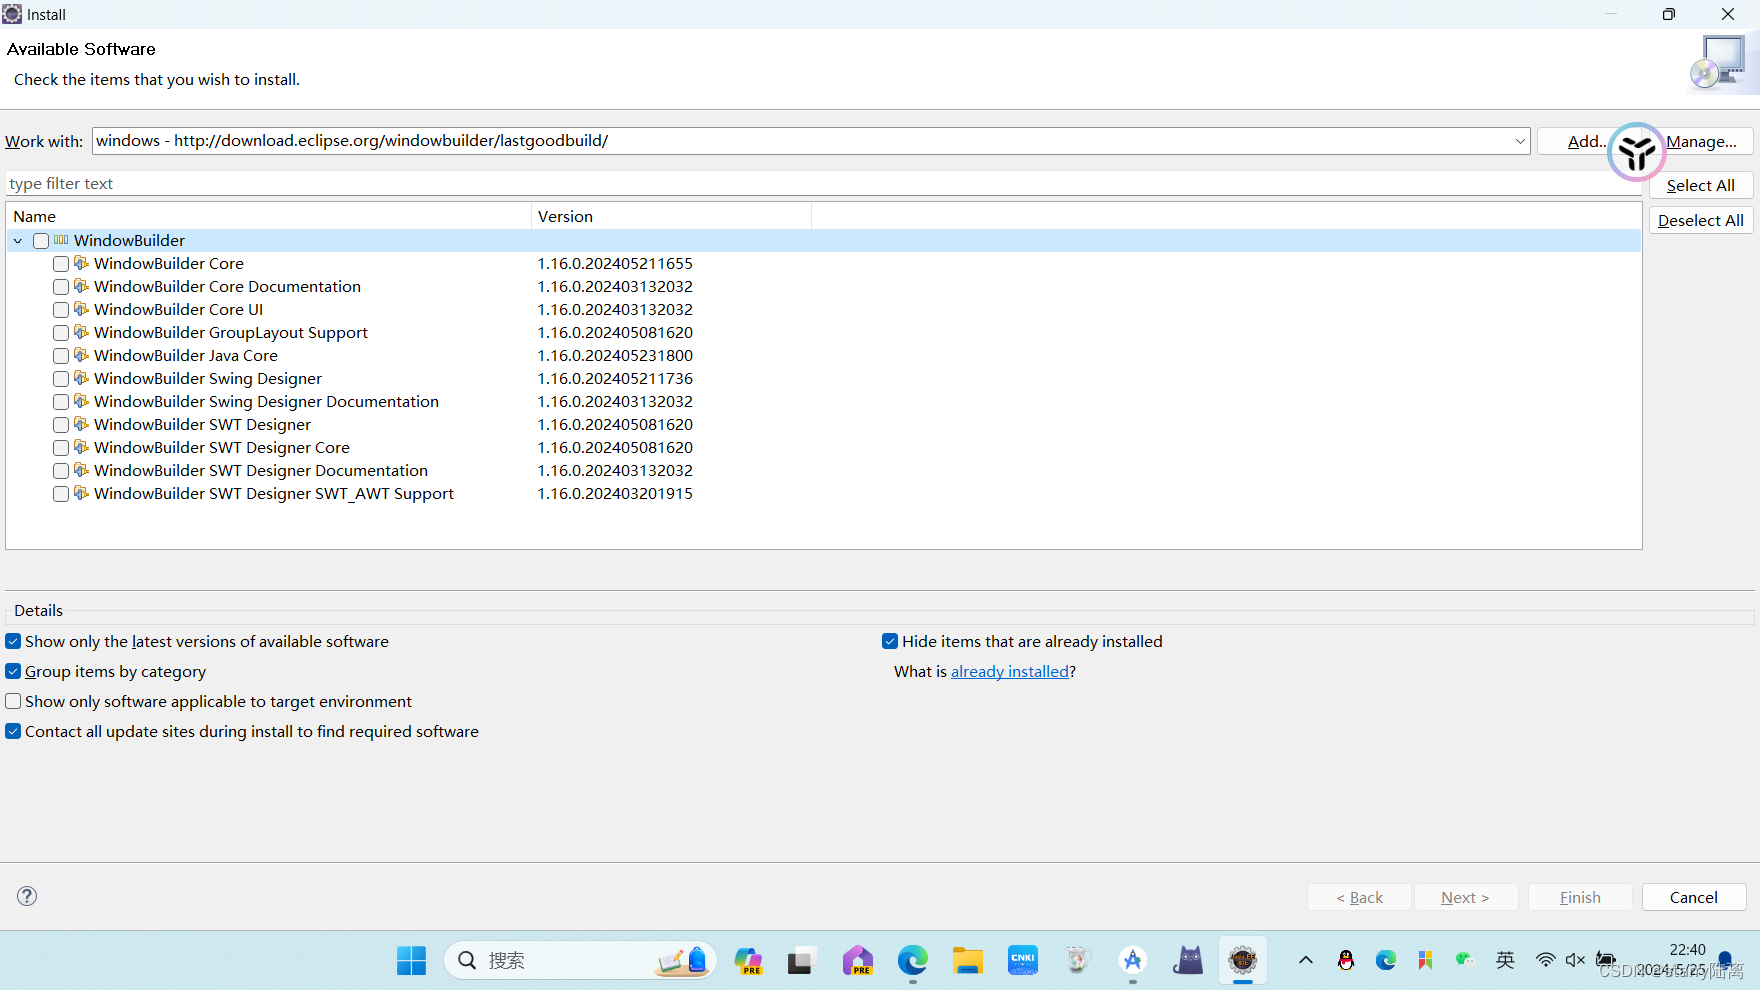
Task: Open the help question mark icon
Action: (27, 896)
